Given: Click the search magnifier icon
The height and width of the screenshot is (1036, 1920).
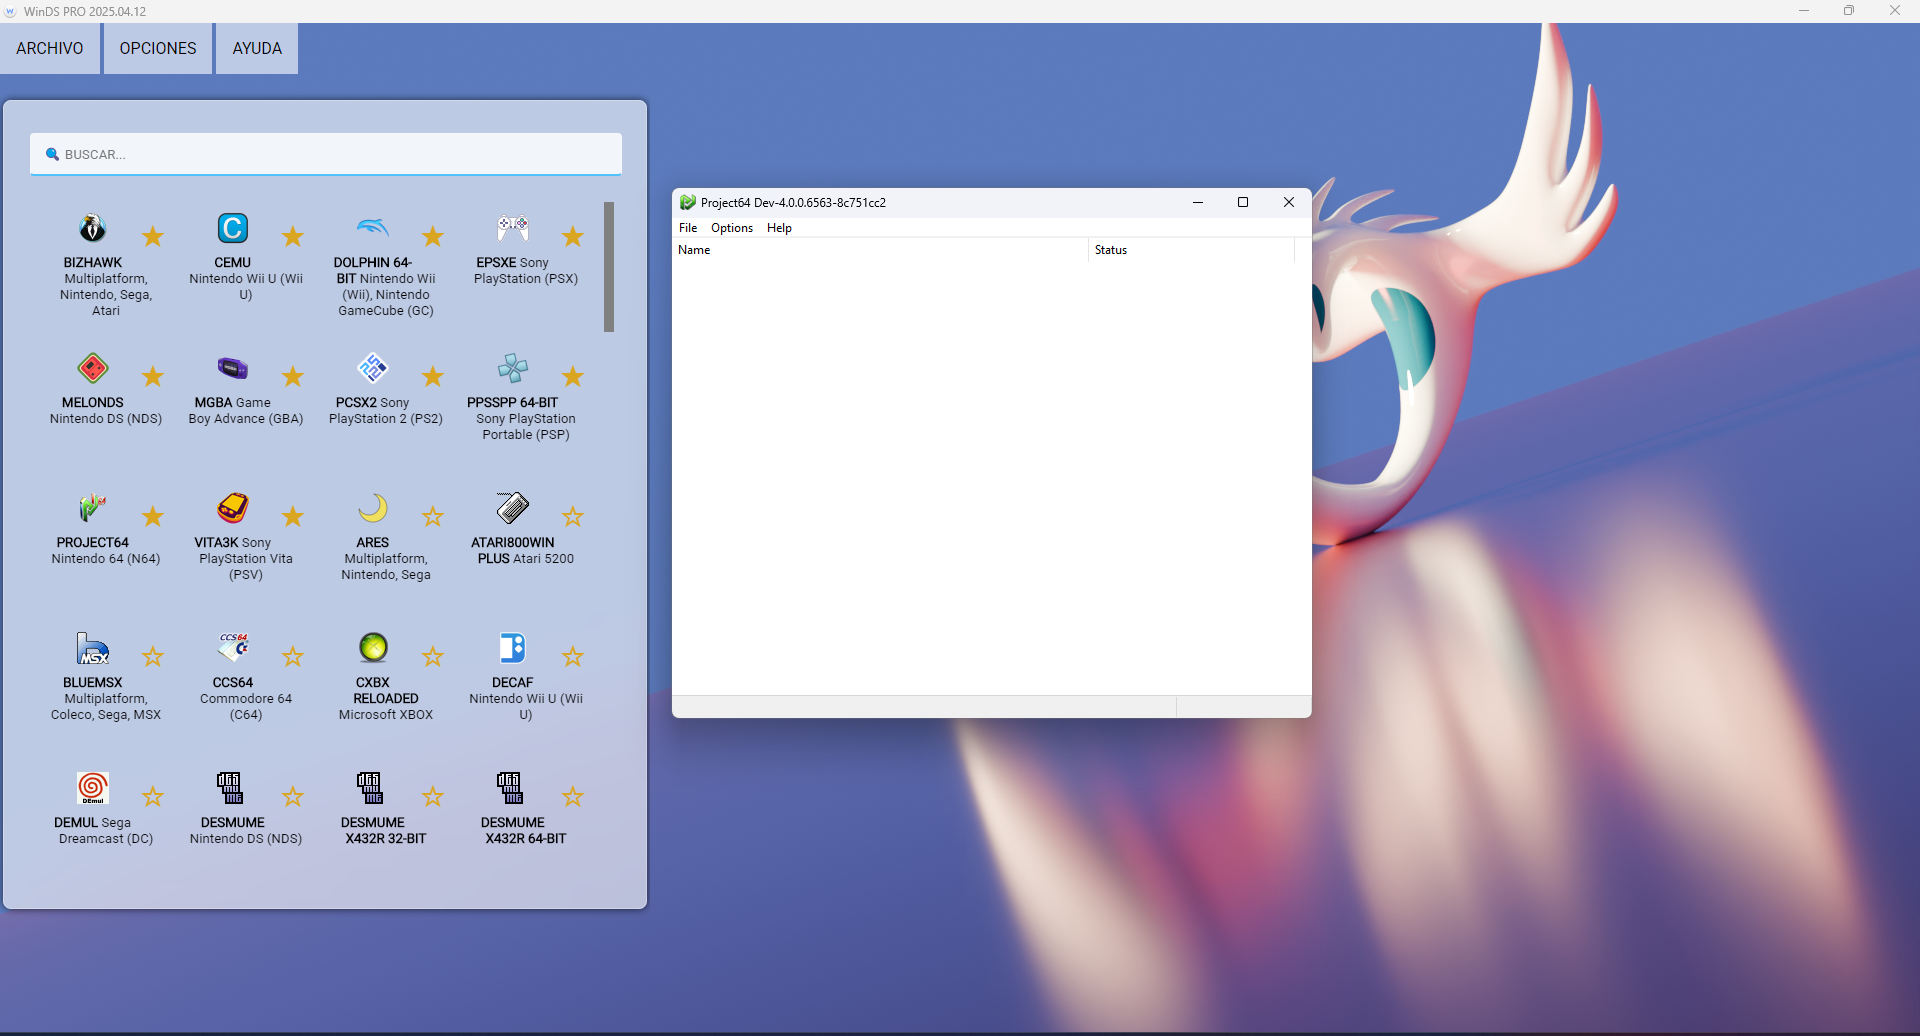Looking at the screenshot, I should [x=52, y=154].
